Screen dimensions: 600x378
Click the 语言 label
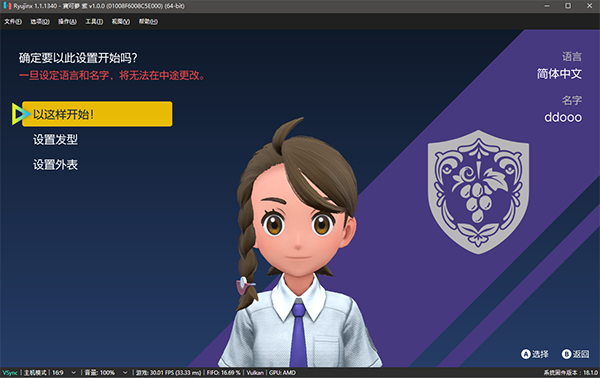[x=572, y=57]
